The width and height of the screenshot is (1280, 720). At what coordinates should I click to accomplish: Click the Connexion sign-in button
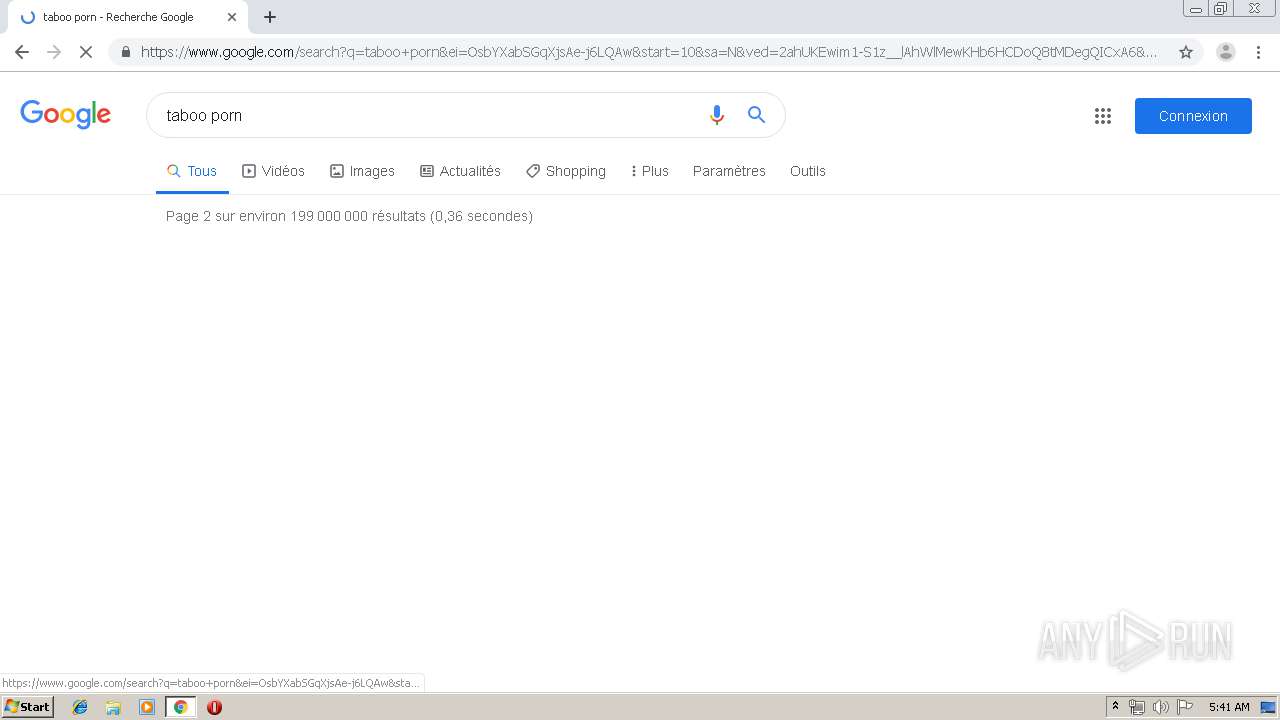1193,116
